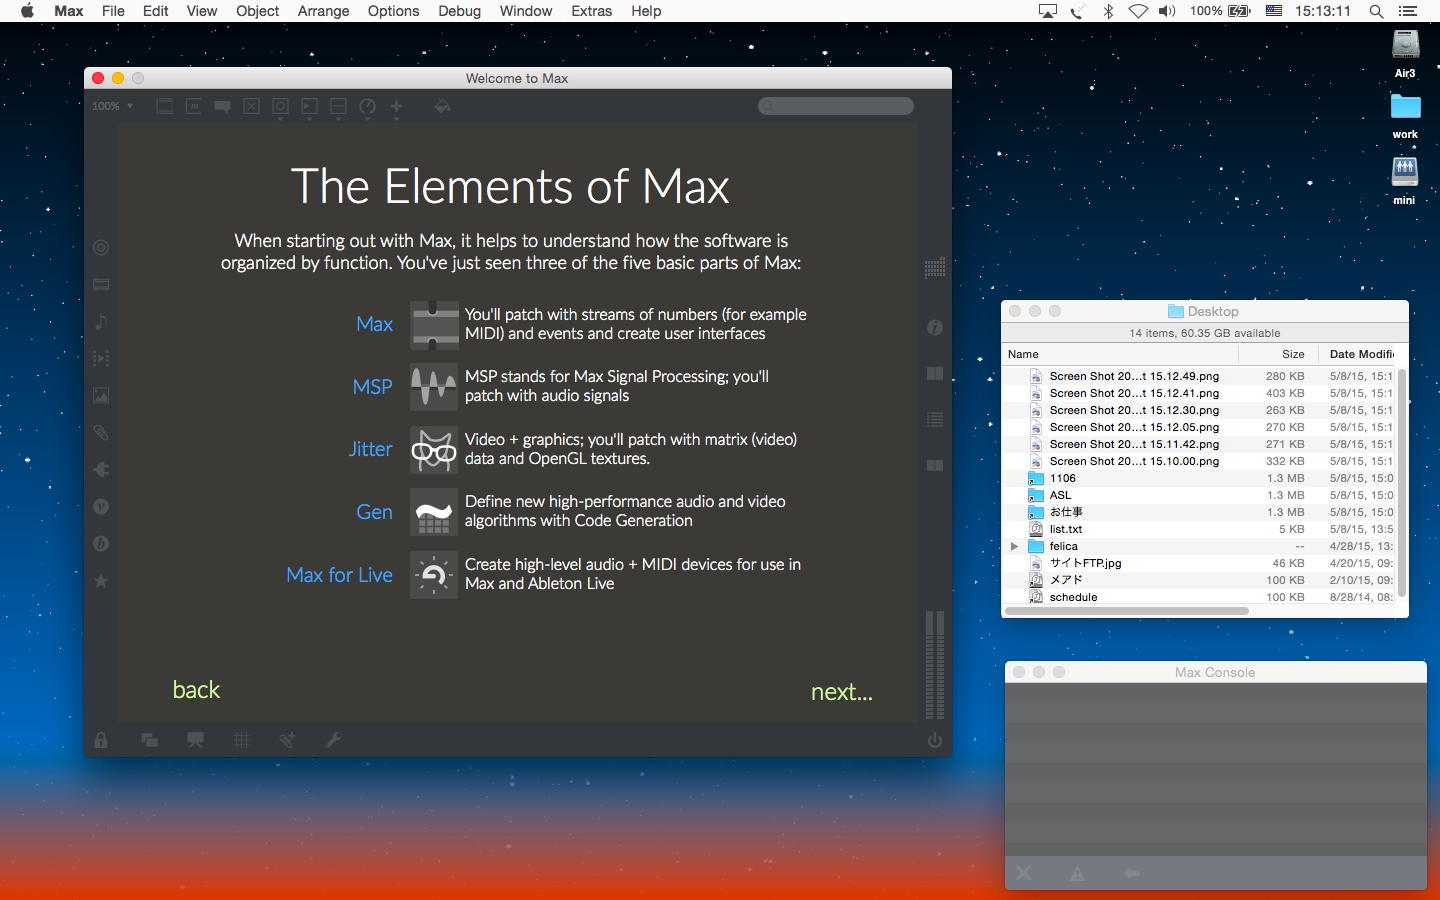Select the comment bubble tool in top toolbar
The image size is (1440, 900).
coord(222,106)
